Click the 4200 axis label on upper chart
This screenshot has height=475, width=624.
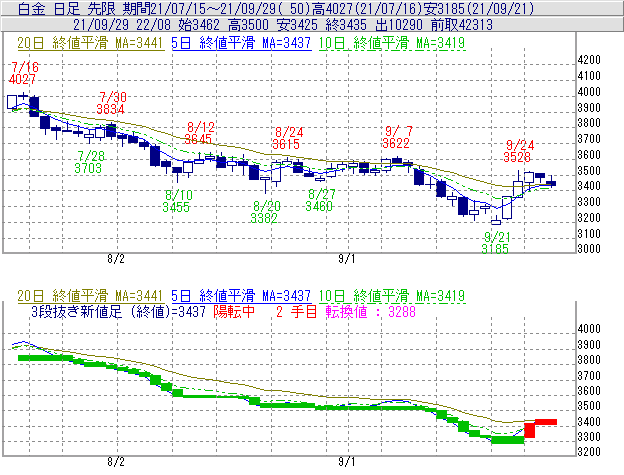(589, 60)
